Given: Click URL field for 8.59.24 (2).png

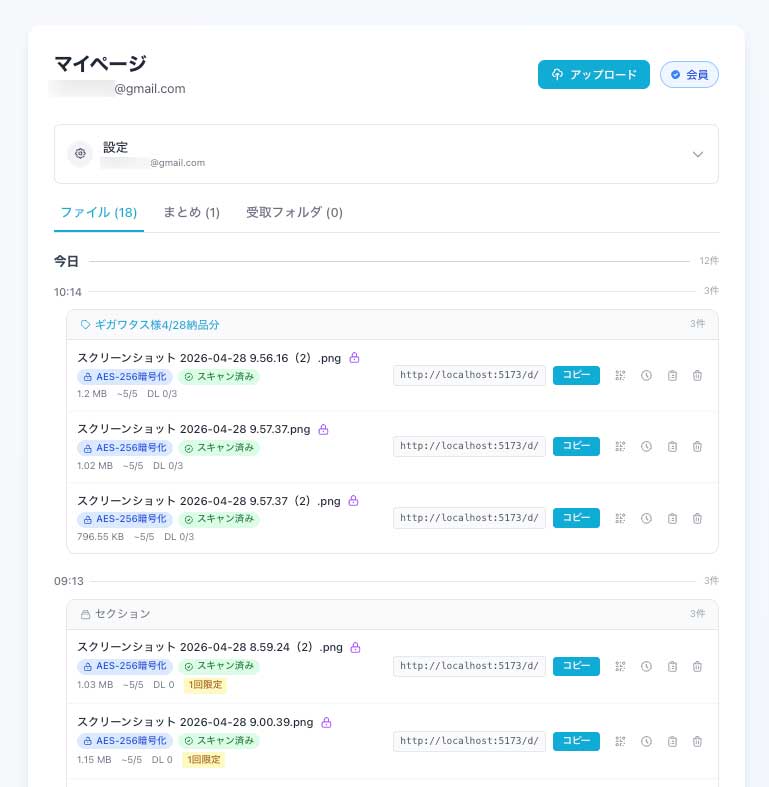Looking at the screenshot, I should point(469,666).
